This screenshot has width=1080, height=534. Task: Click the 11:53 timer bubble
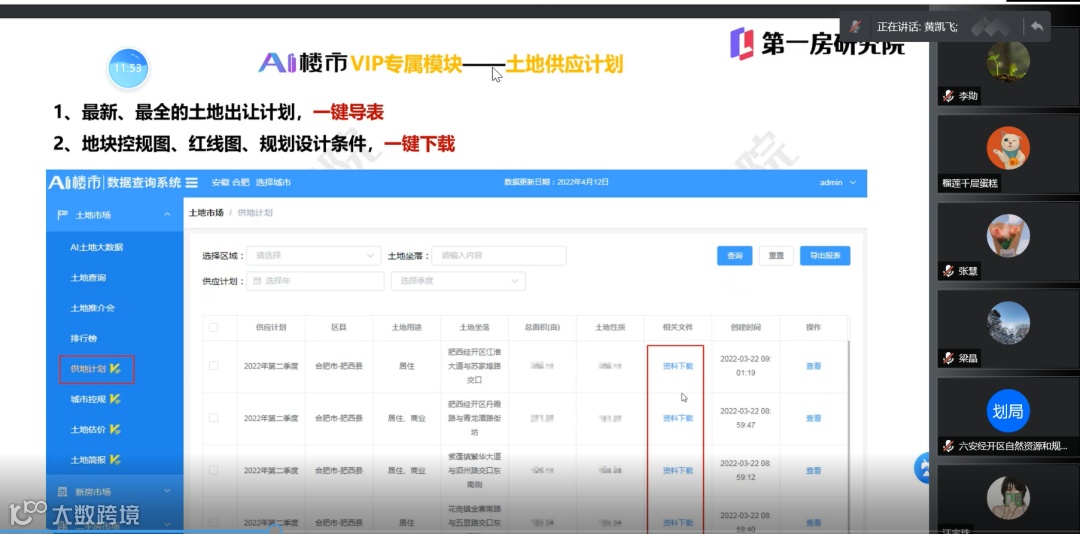pyautogui.click(x=128, y=68)
